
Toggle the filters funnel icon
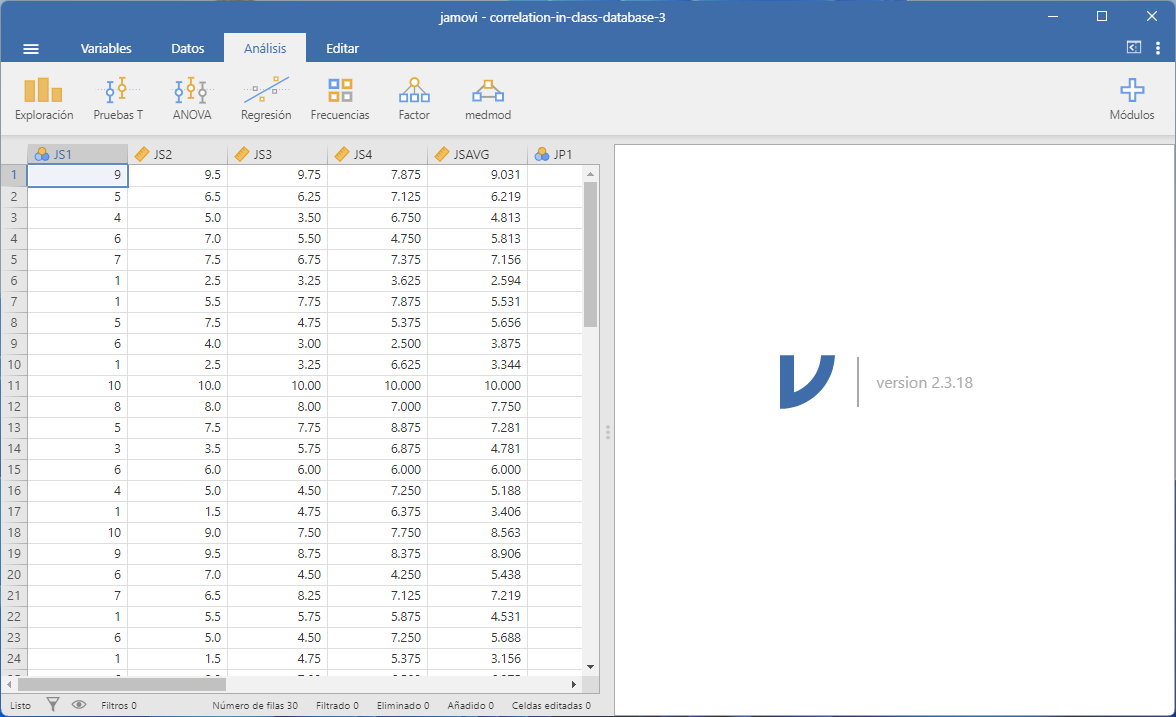click(x=53, y=705)
